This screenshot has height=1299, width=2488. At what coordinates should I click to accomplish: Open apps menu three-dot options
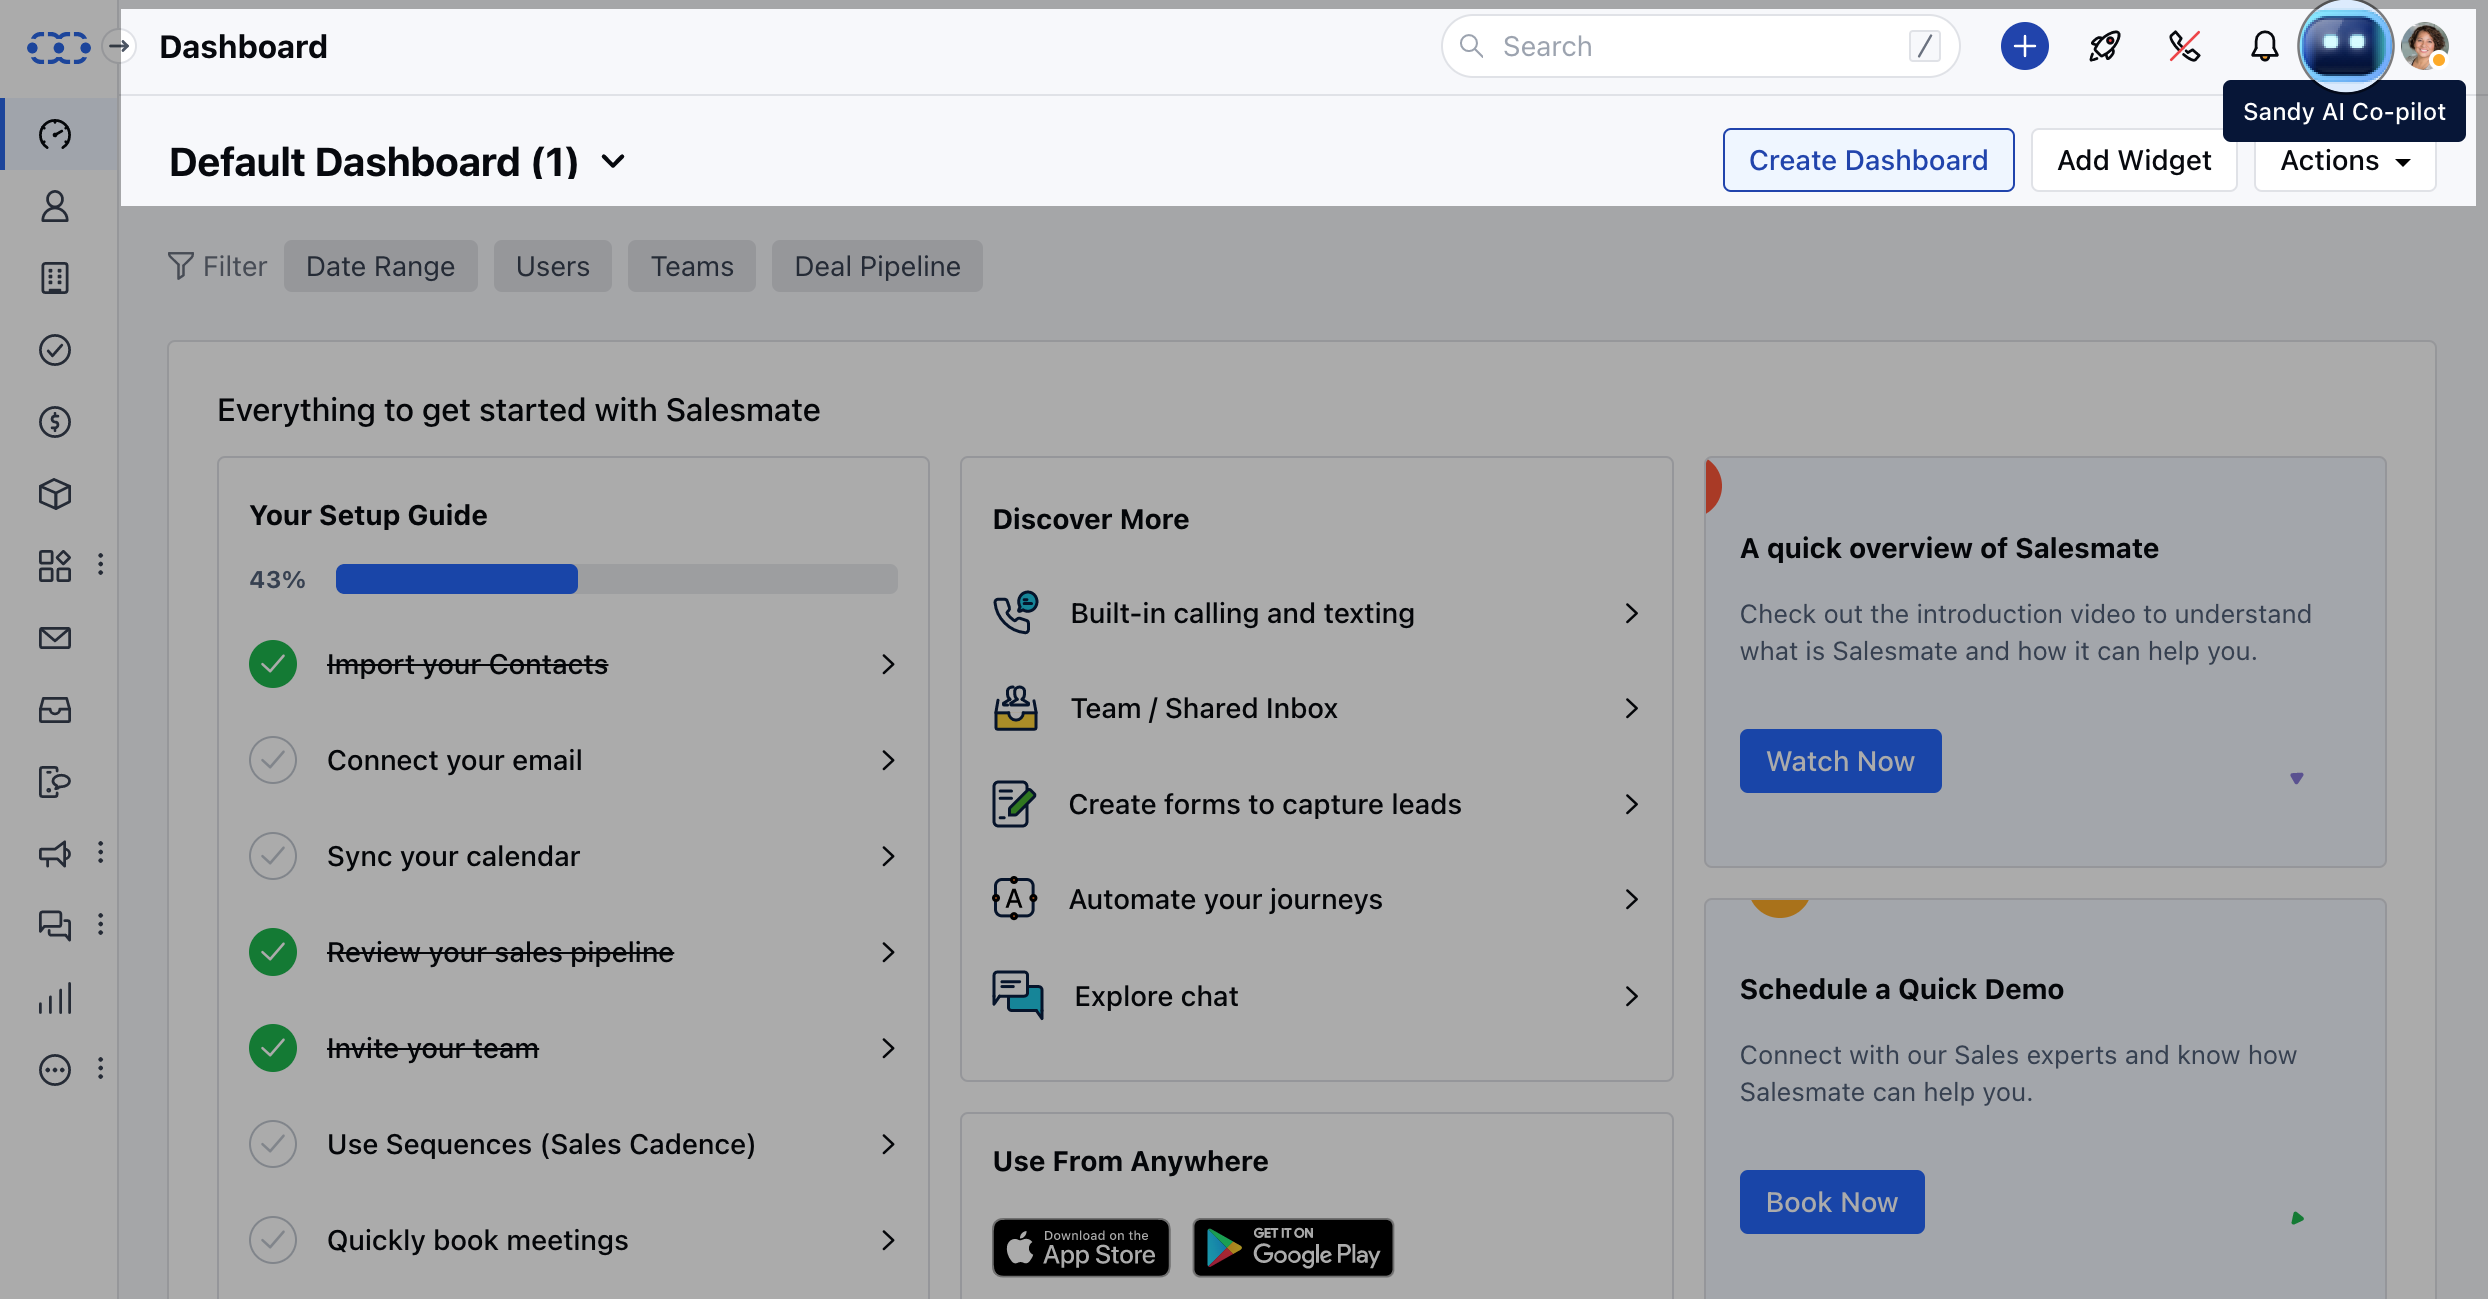point(100,565)
